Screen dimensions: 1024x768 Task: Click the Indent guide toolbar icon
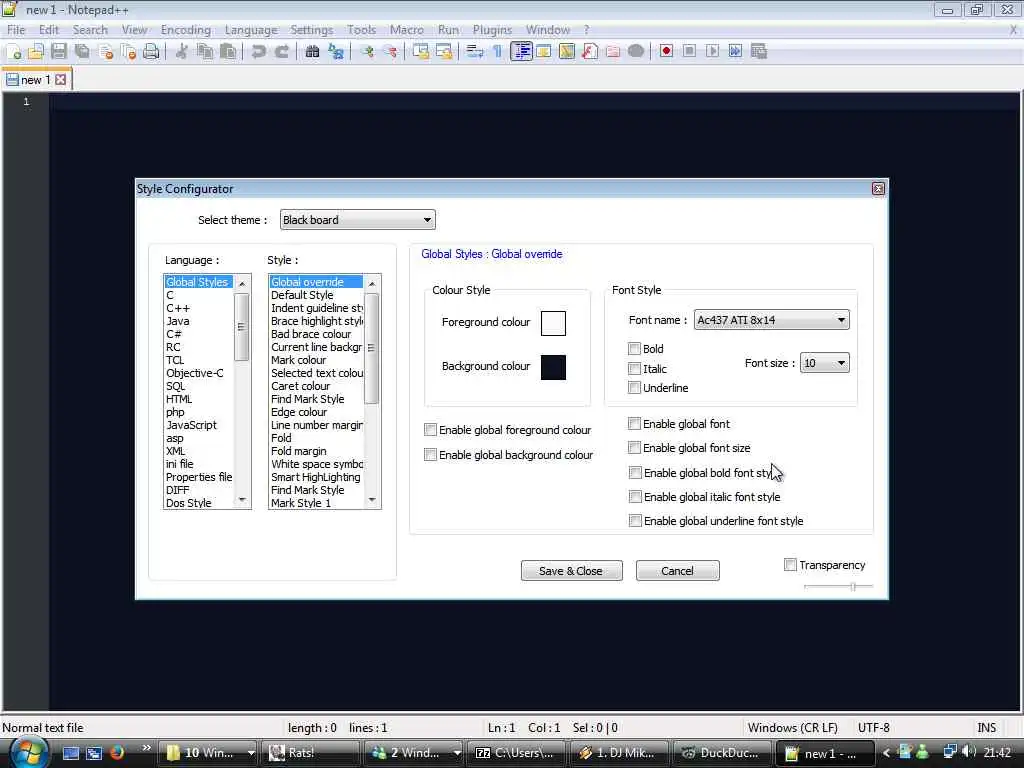[521, 52]
